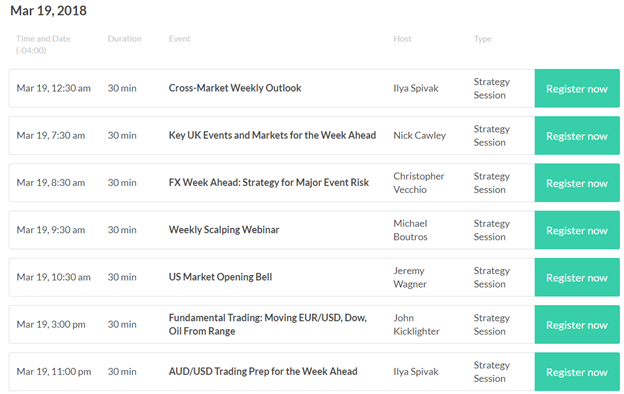Register for FX Week Ahead session
This screenshot has height=394, width=624.
coord(577,183)
